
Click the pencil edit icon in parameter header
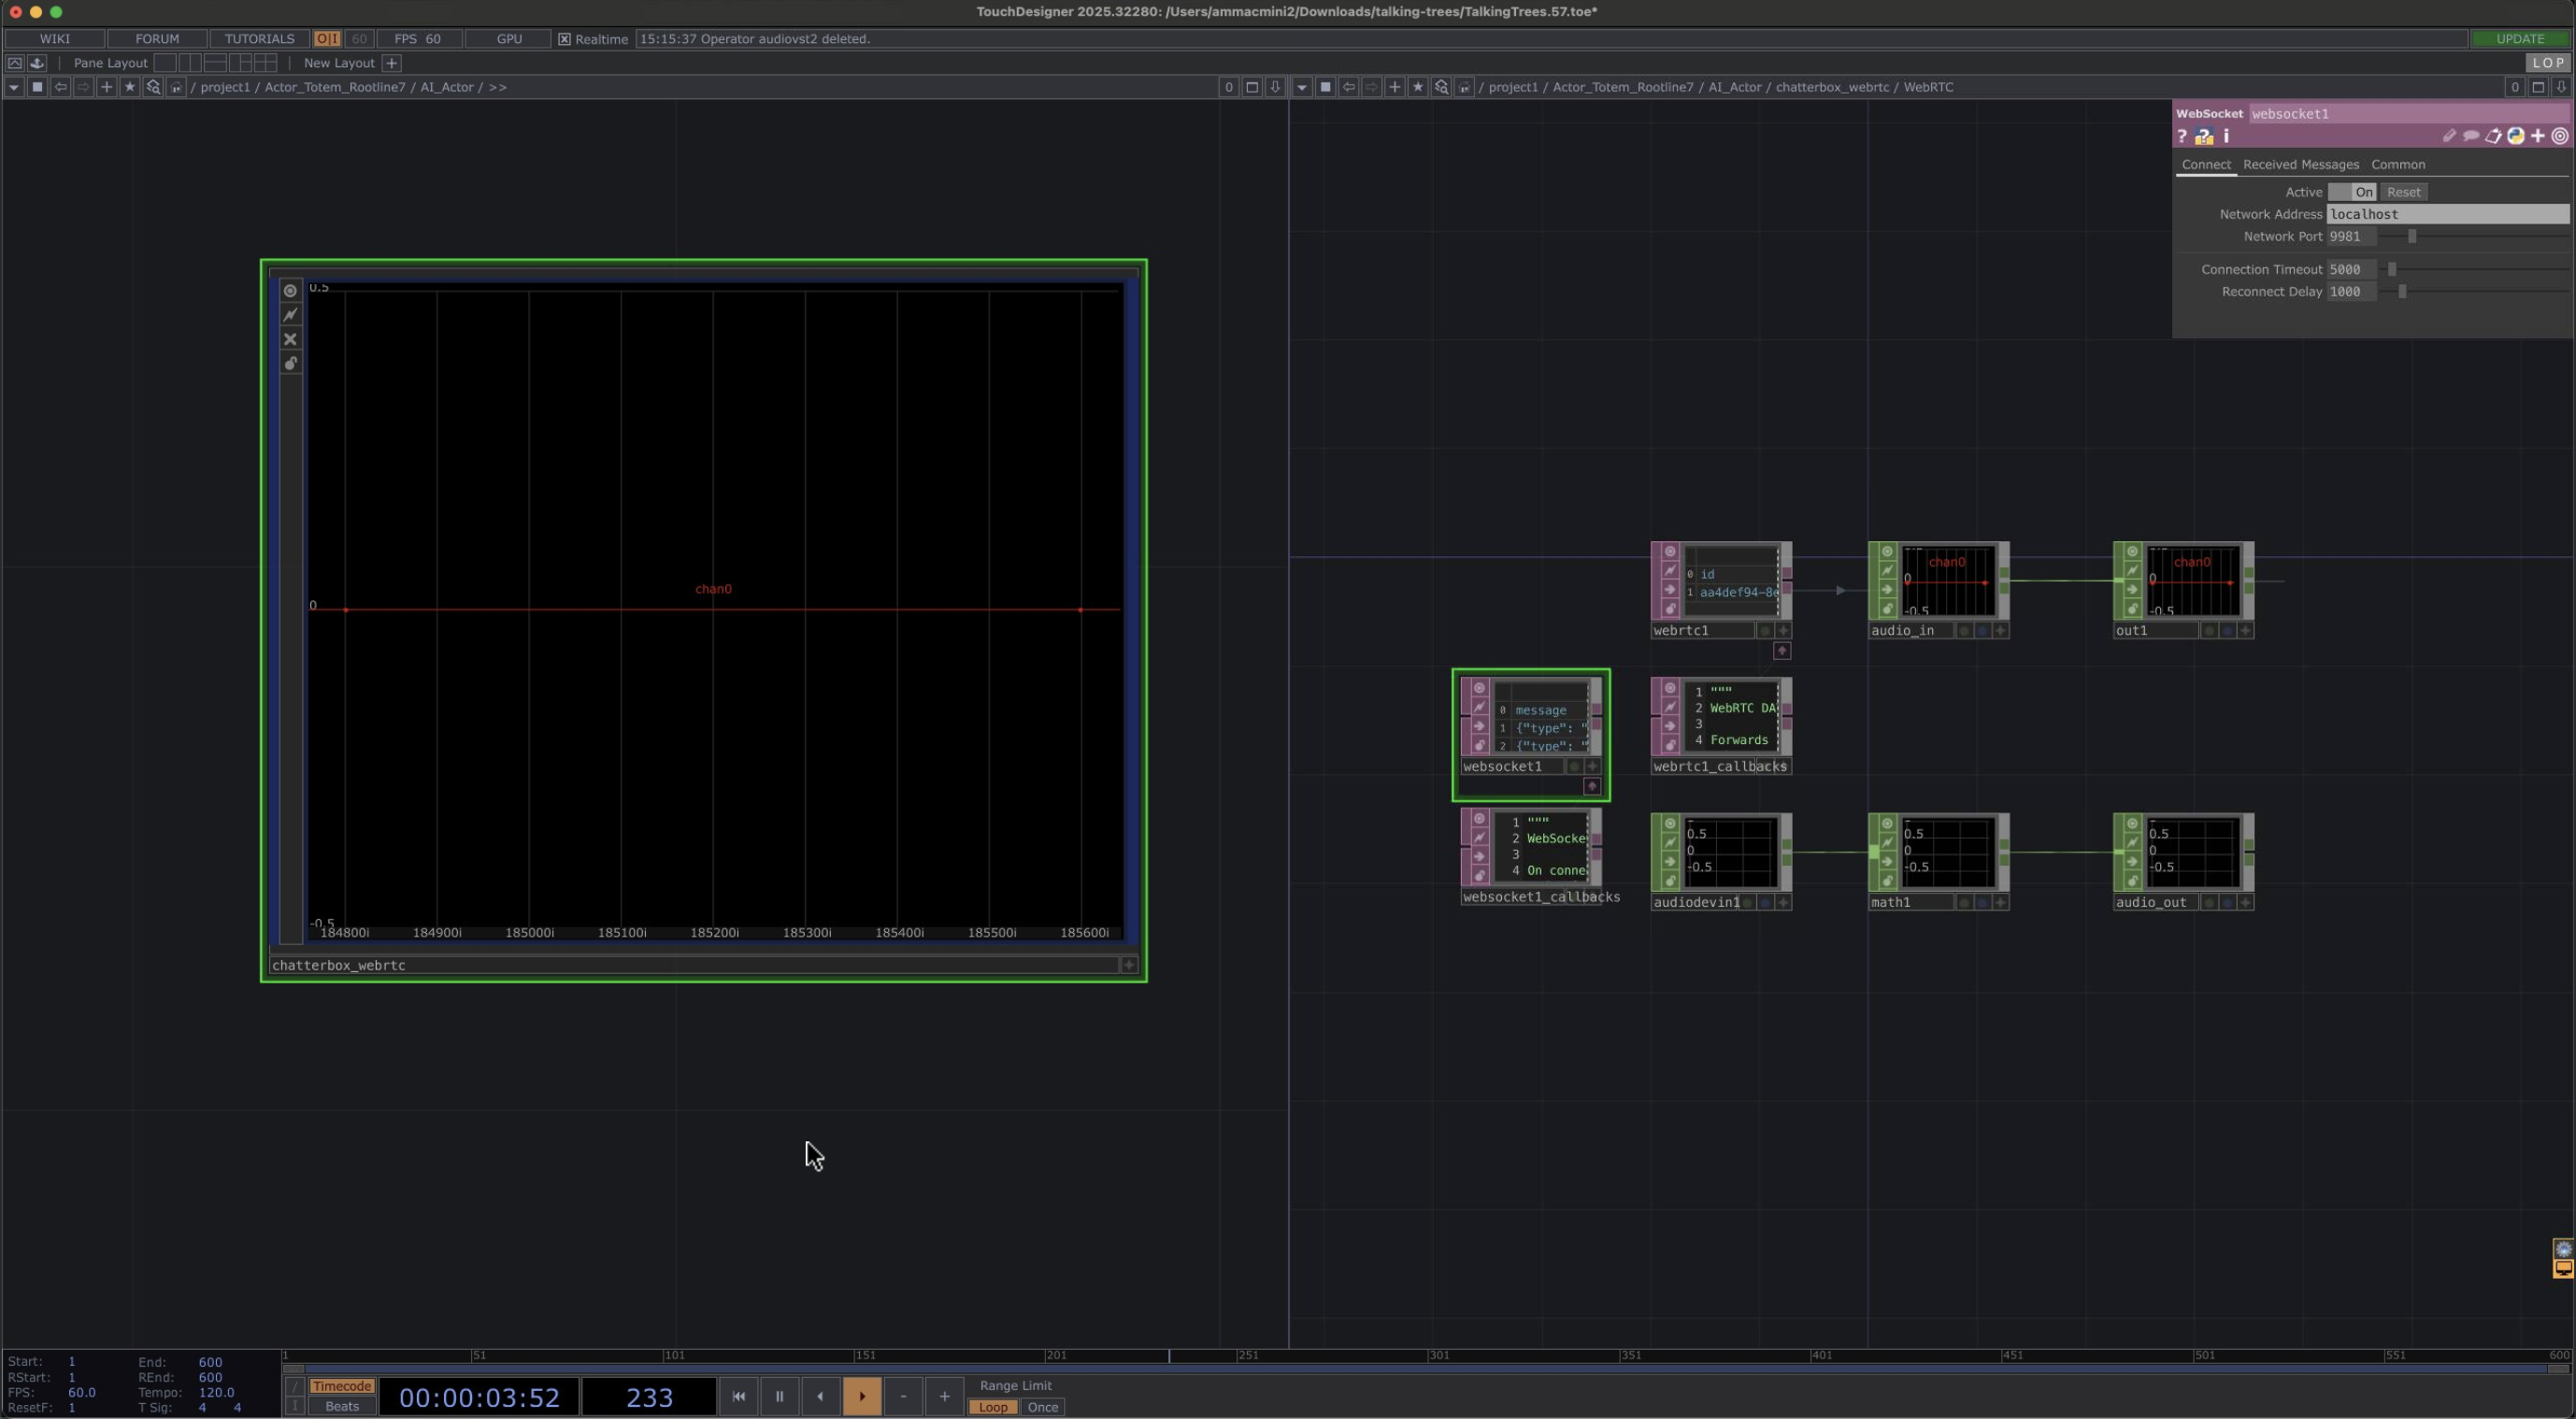click(x=2449, y=136)
